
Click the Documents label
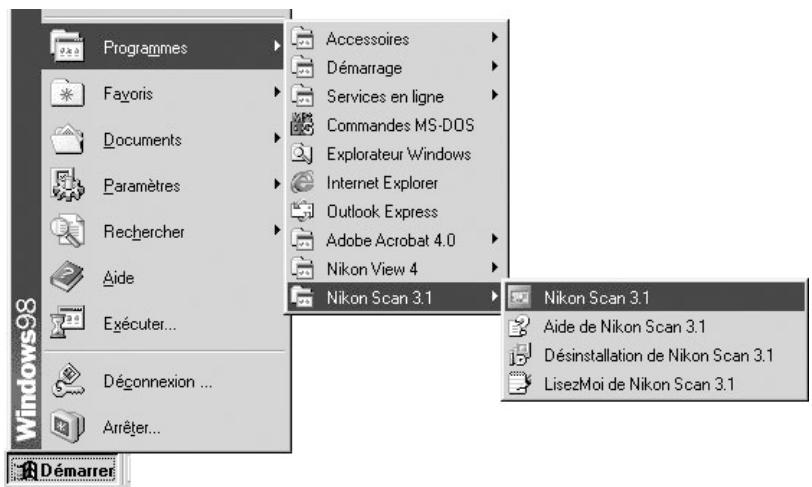142,139
